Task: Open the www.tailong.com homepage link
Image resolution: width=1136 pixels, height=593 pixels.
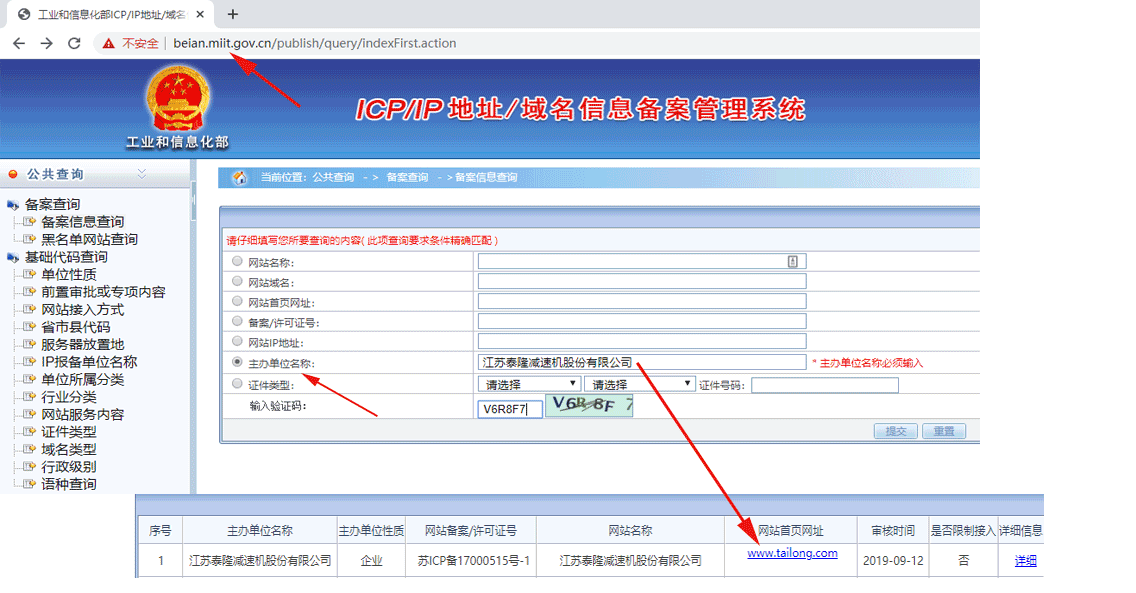Action: click(791, 552)
